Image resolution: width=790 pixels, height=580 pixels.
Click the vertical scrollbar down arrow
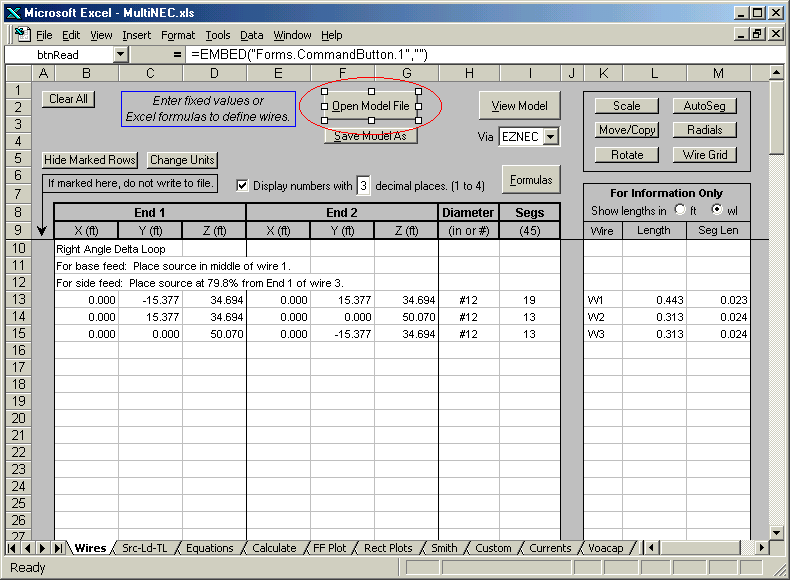click(x=777, y=532)
